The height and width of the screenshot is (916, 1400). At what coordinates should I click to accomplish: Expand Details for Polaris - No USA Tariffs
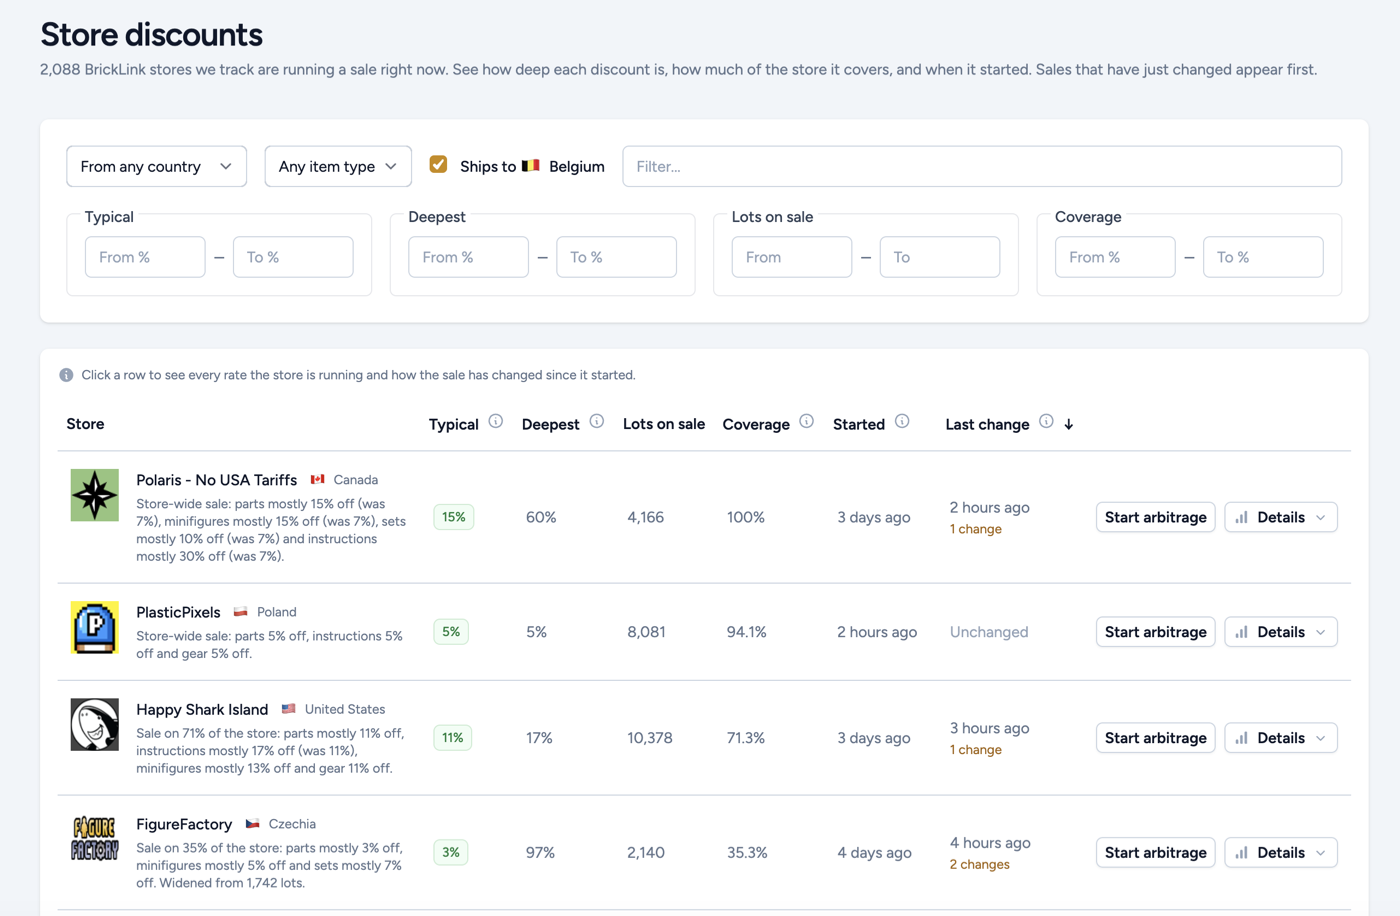pyautogui.click(x=1281, y=517)
